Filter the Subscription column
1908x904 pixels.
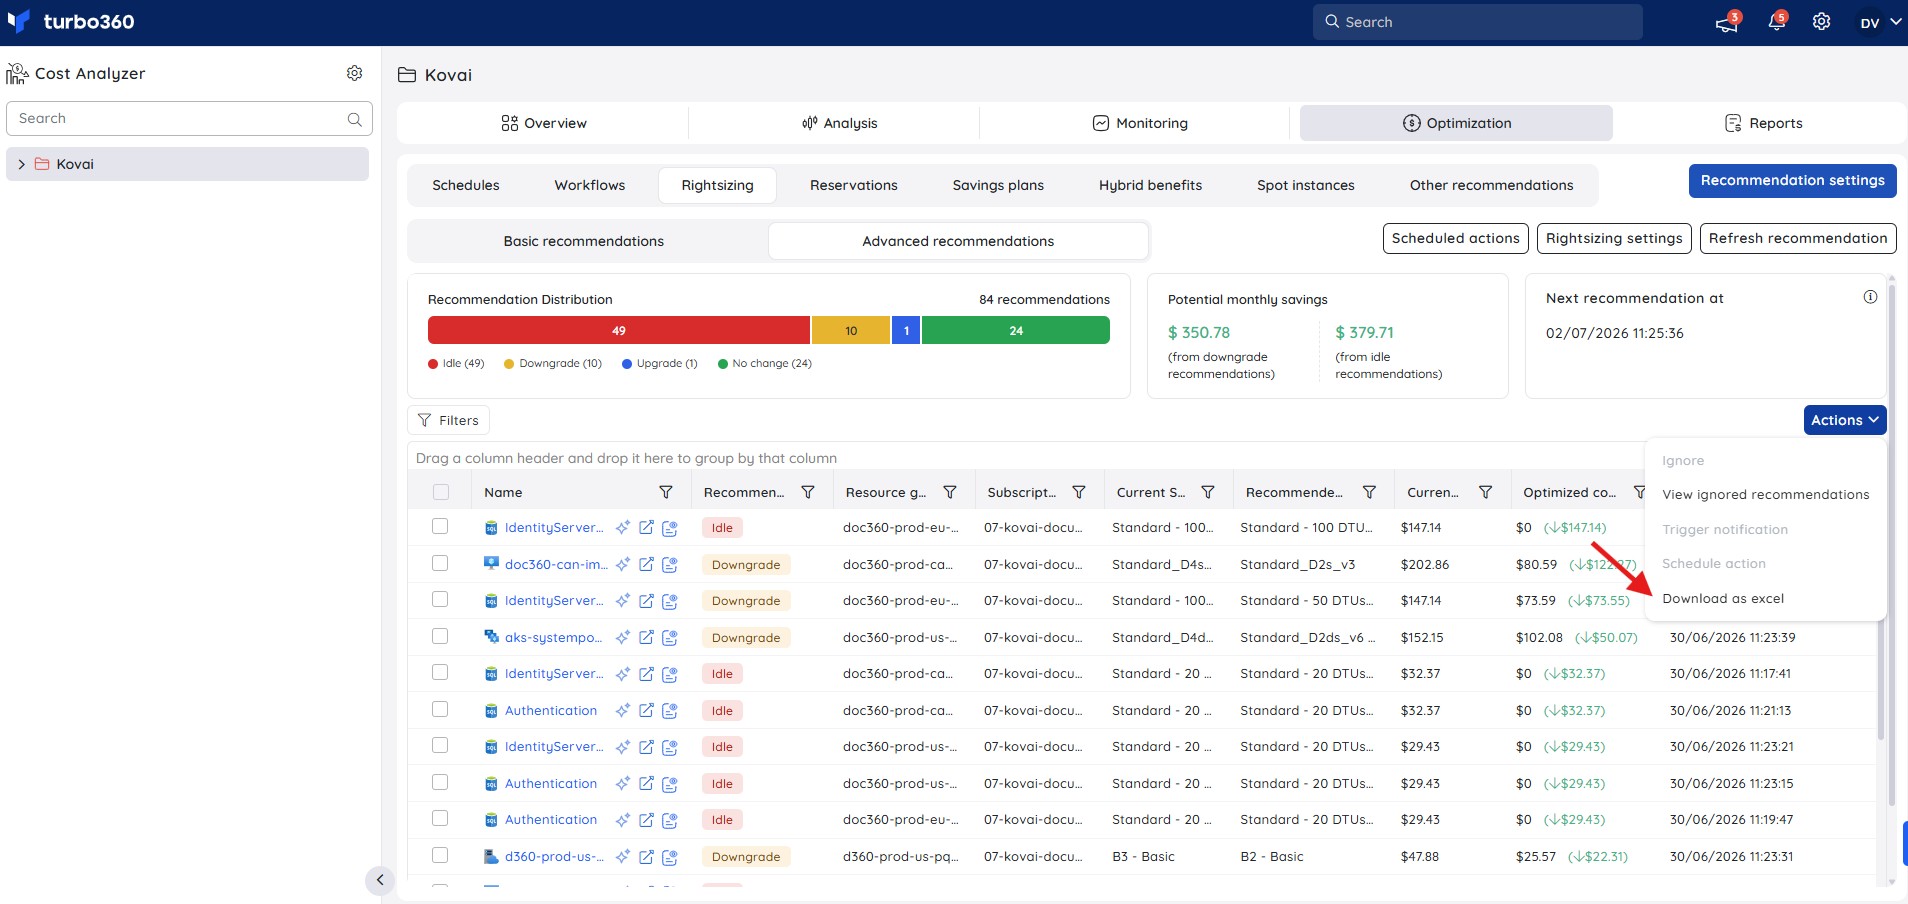pos(1079,492)
